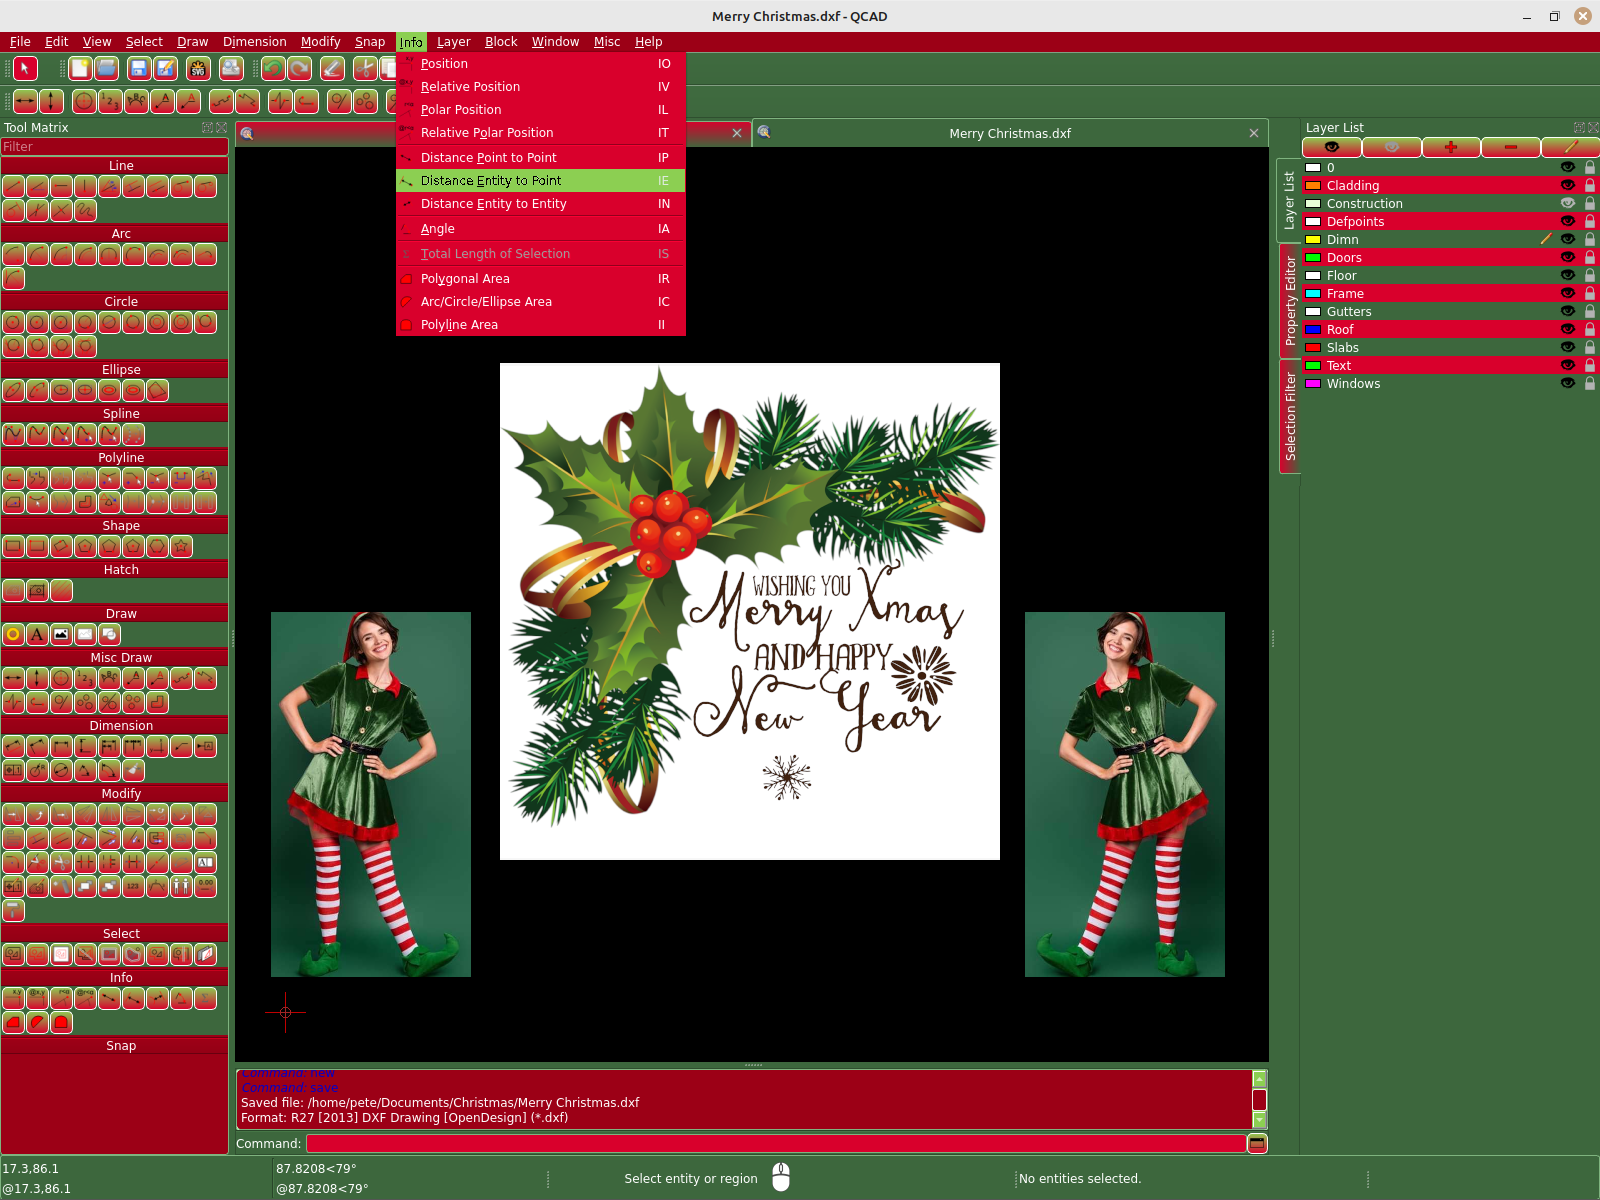
Task: Select the Print Preview icon
Action: pos(230,68)
